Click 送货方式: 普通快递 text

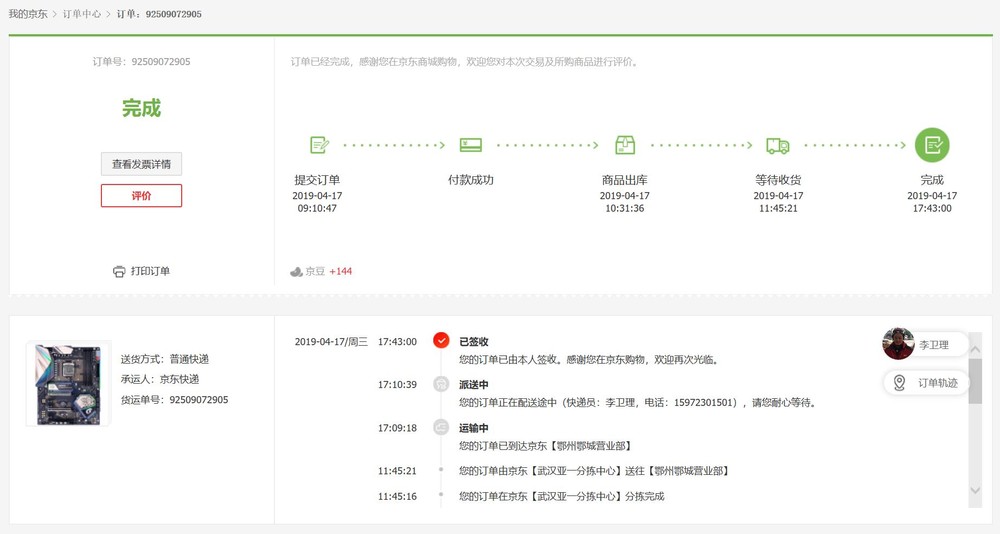point(165,359)
